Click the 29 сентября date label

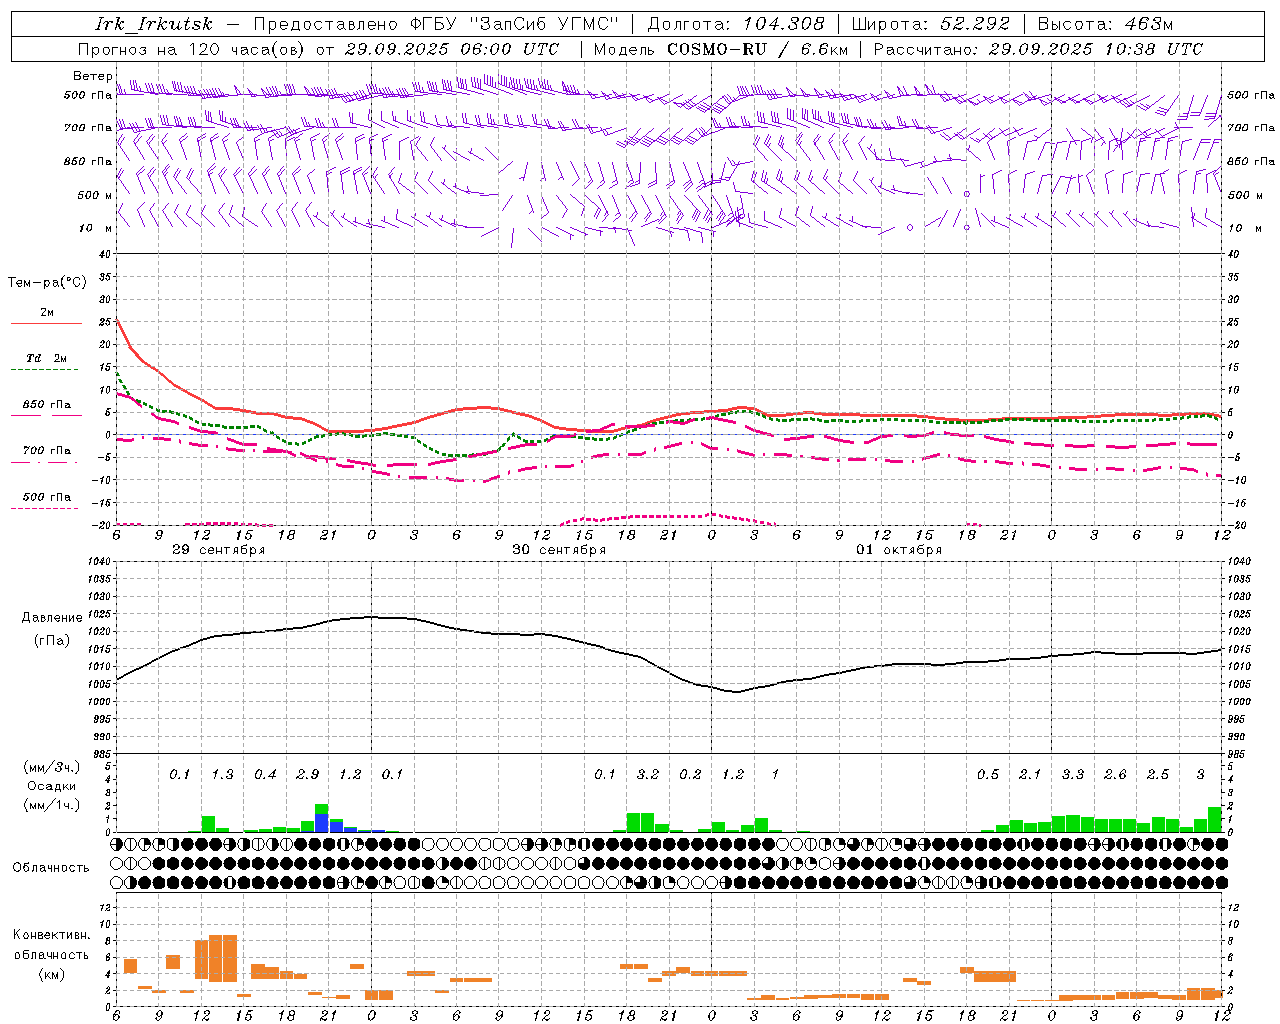click(x=218, y=550)
